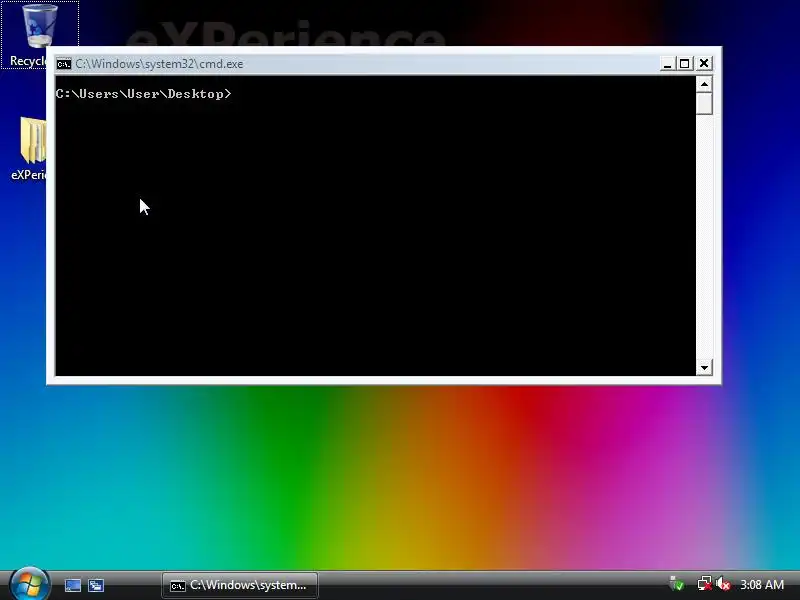The height and width of the screenshot is (600, 800).
Task: Open Switch between windows quick launch icon
Action: pyautogui.click(x=96, y=585)
